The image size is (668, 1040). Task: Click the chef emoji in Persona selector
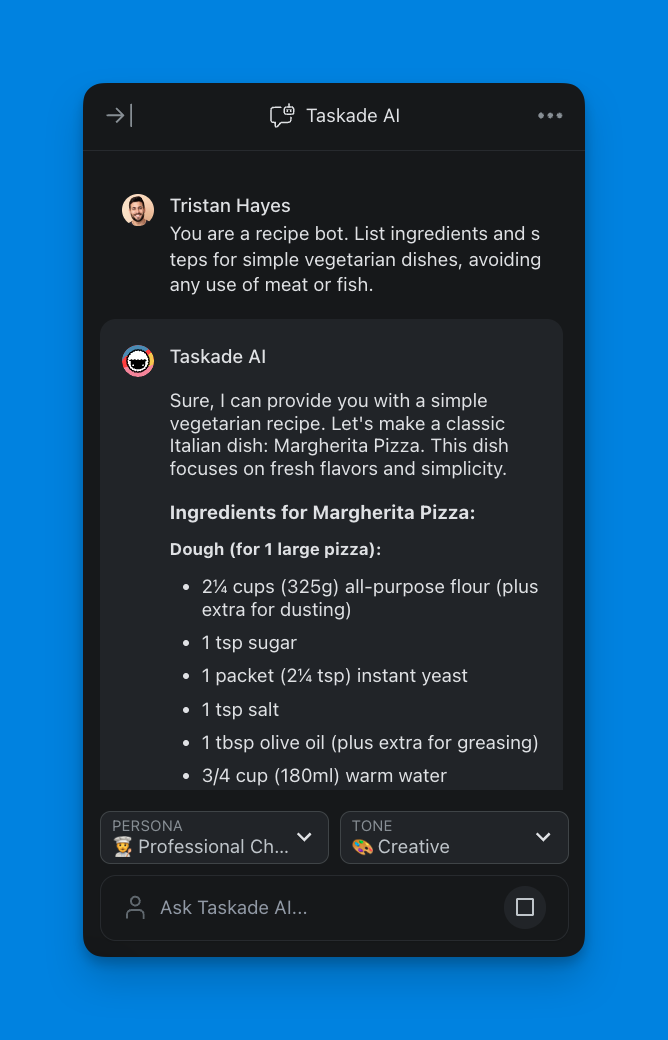point(123,847)
